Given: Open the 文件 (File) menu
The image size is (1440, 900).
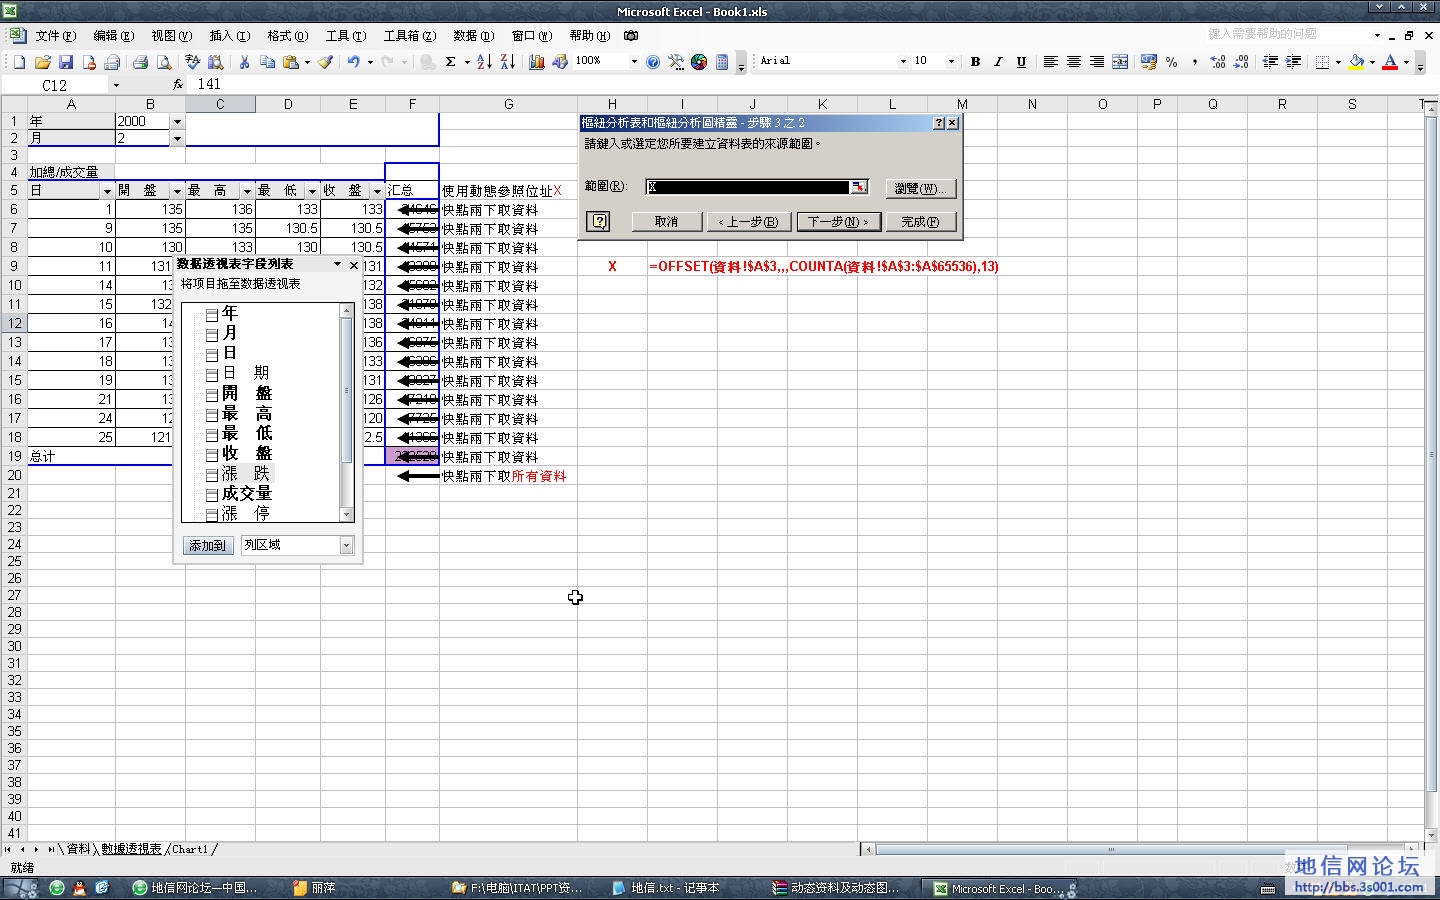Looking at the screenshot, I should coord(55,36).
